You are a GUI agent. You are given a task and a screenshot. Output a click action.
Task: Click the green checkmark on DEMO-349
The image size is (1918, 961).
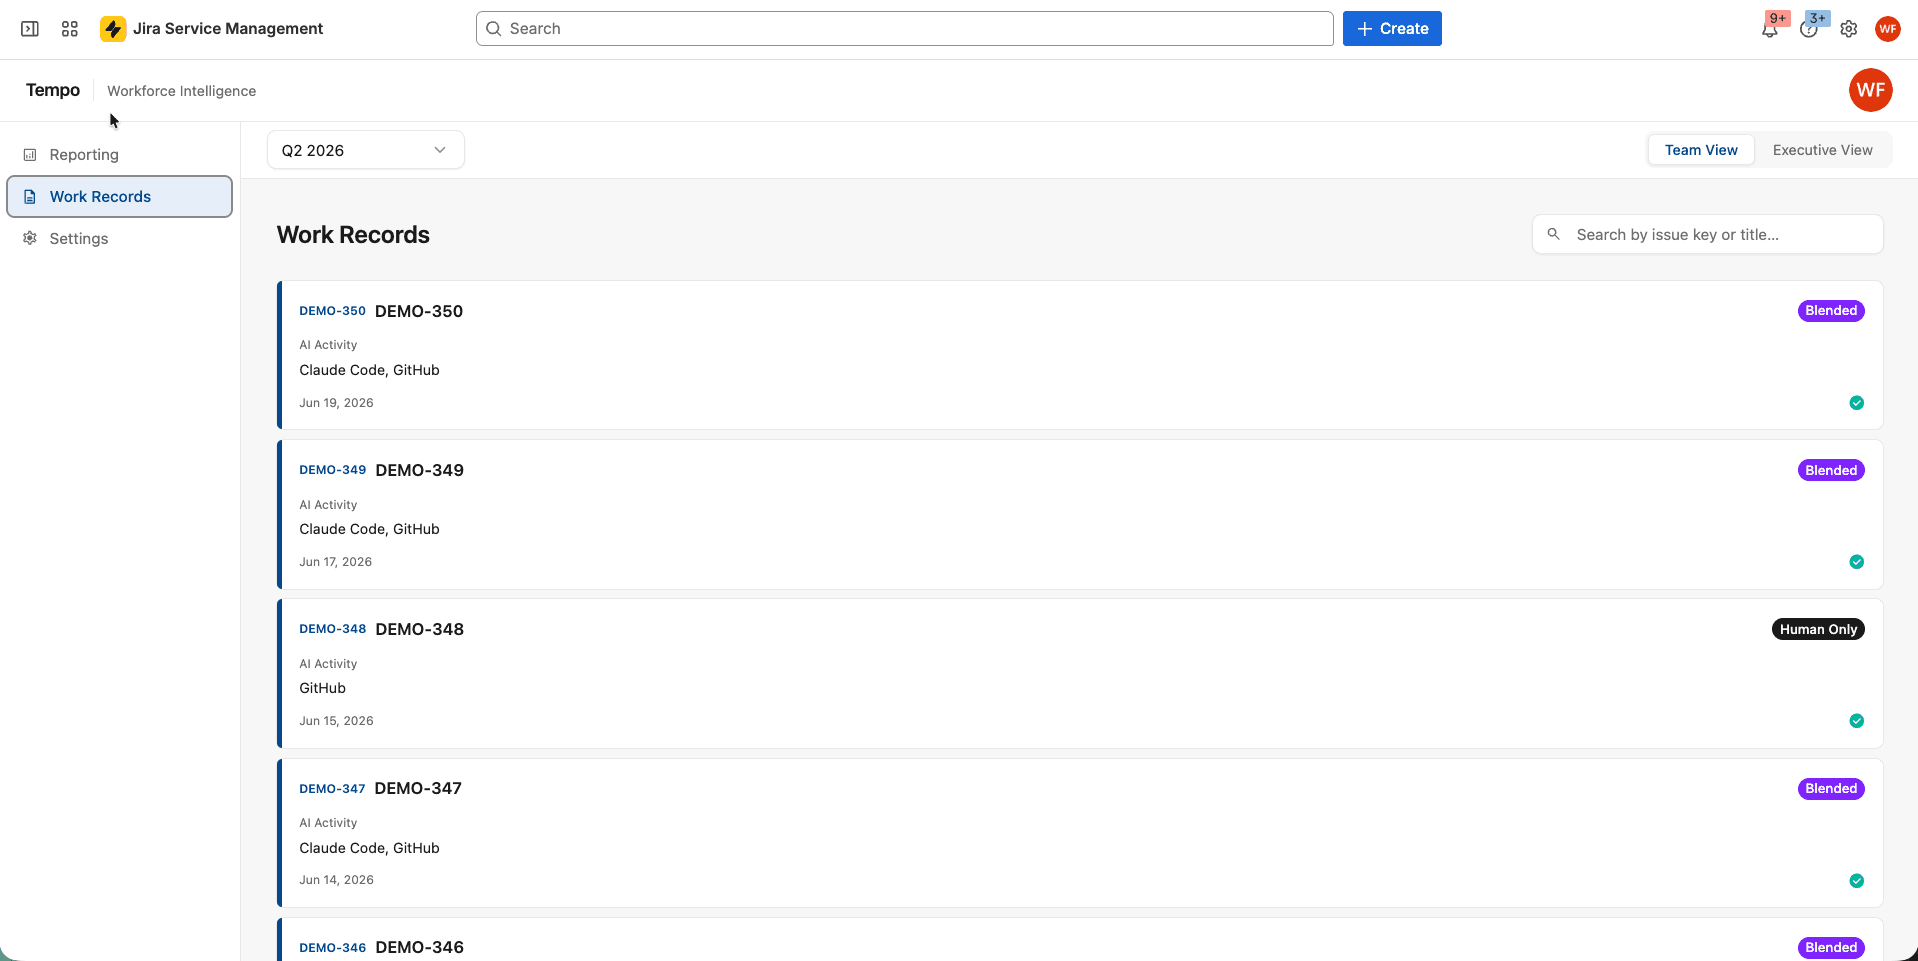click(x=1857, y=562)
